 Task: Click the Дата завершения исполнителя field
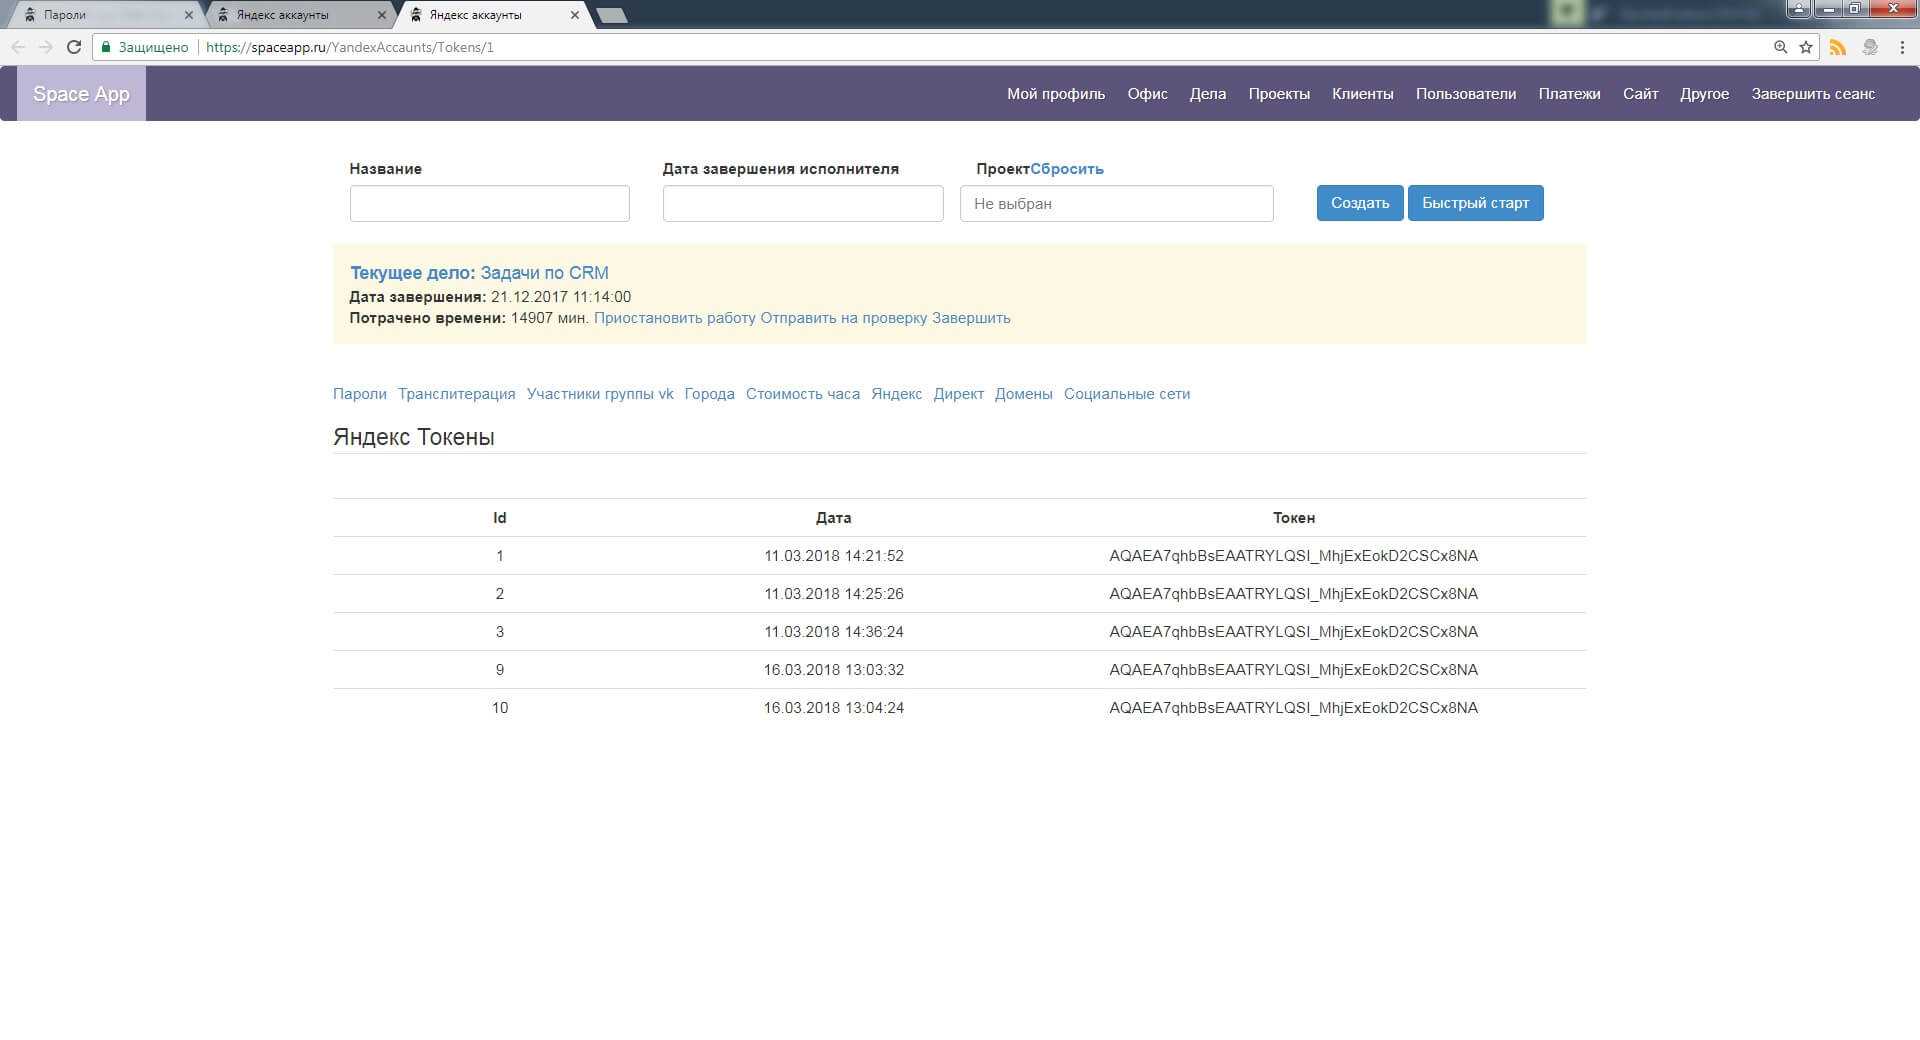802,204
